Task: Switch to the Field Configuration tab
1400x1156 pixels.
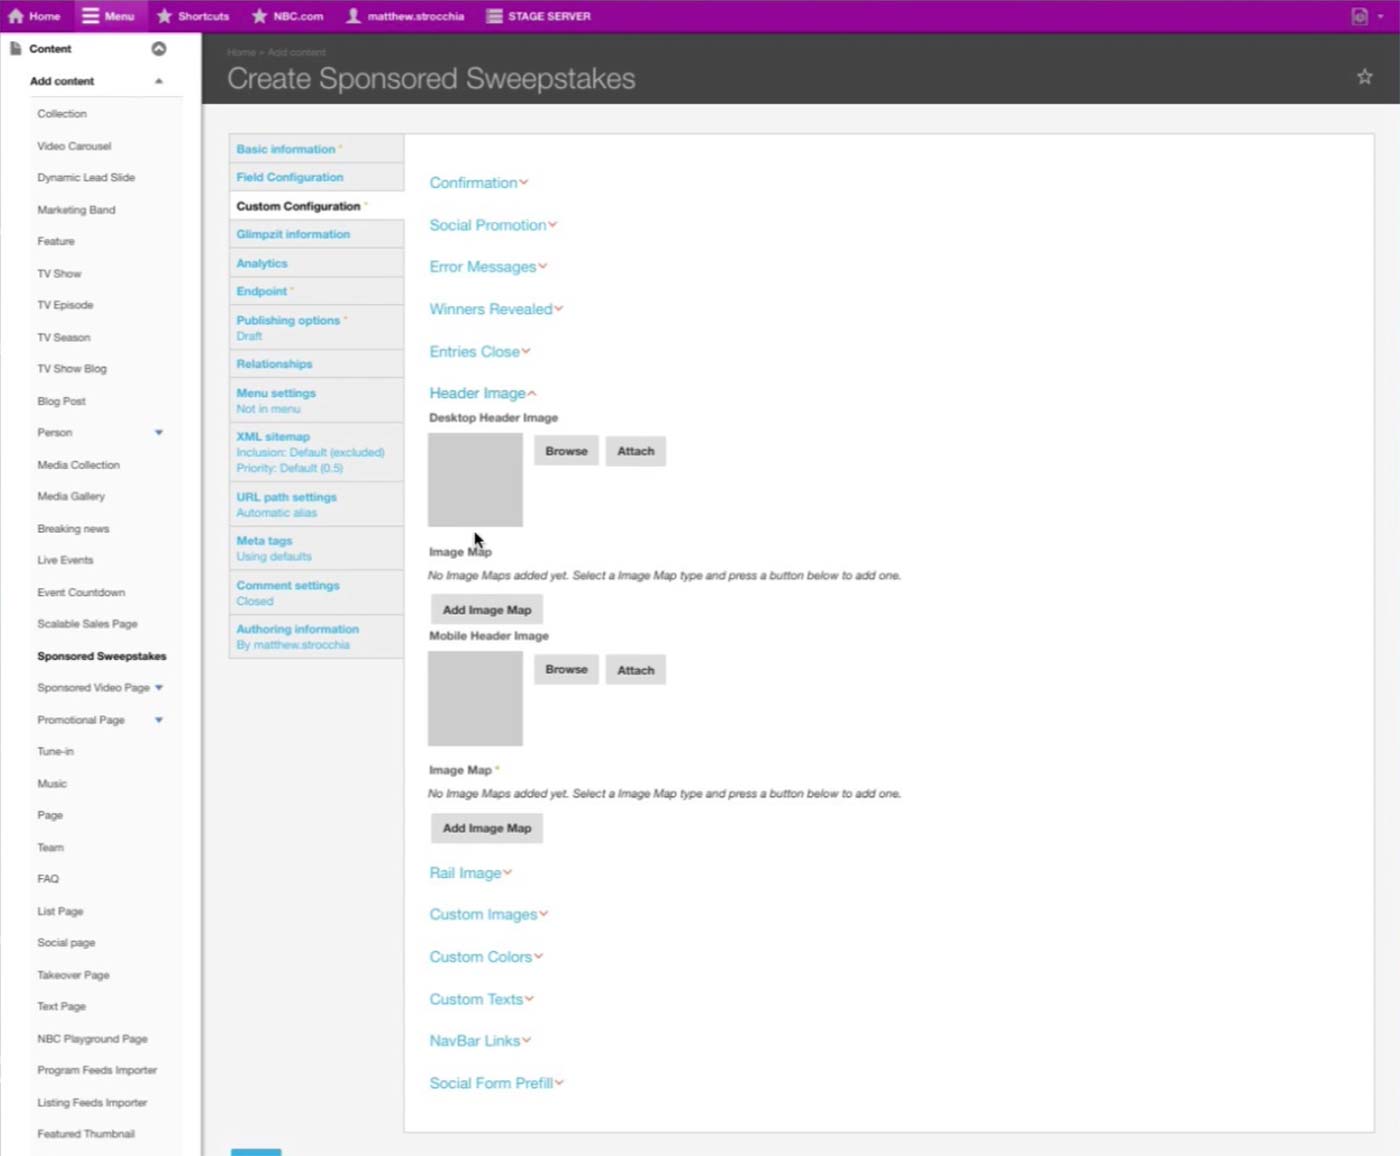Action: coord(290,177)
